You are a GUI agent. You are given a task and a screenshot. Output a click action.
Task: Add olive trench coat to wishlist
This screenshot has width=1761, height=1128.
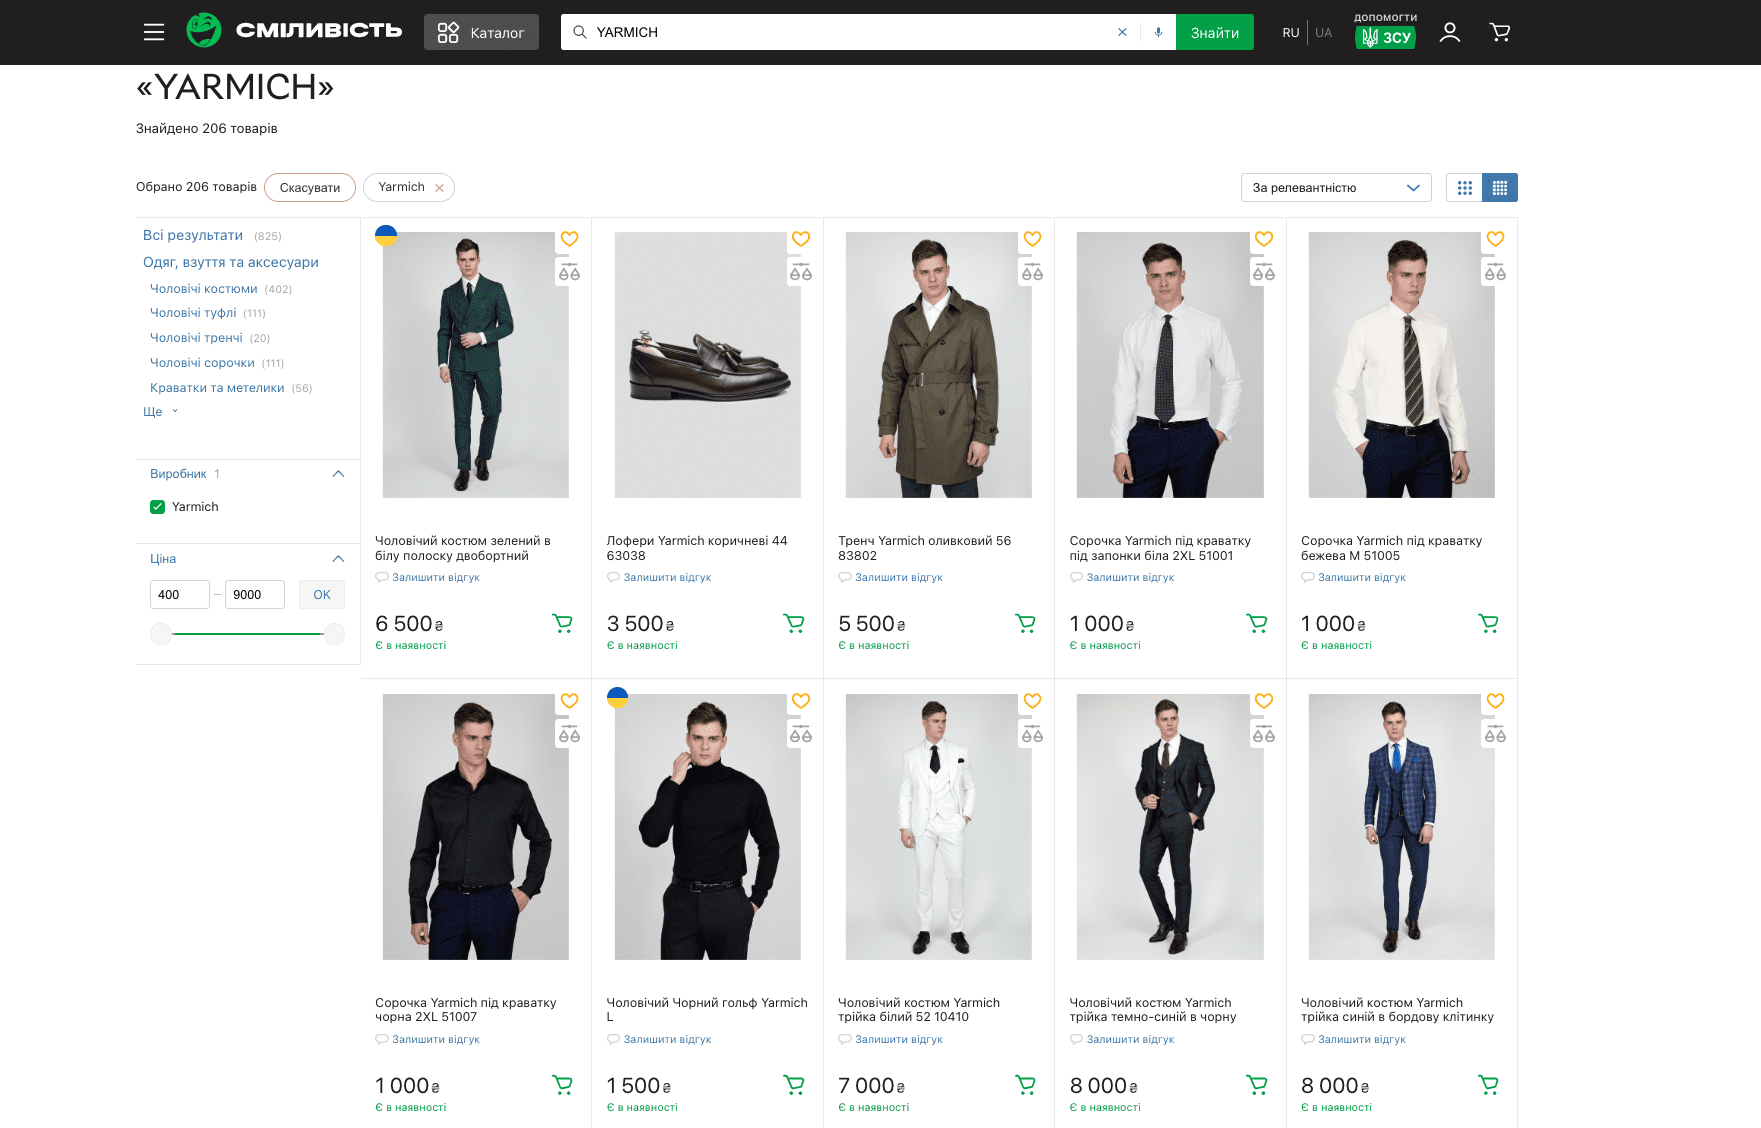[1032, 239]
